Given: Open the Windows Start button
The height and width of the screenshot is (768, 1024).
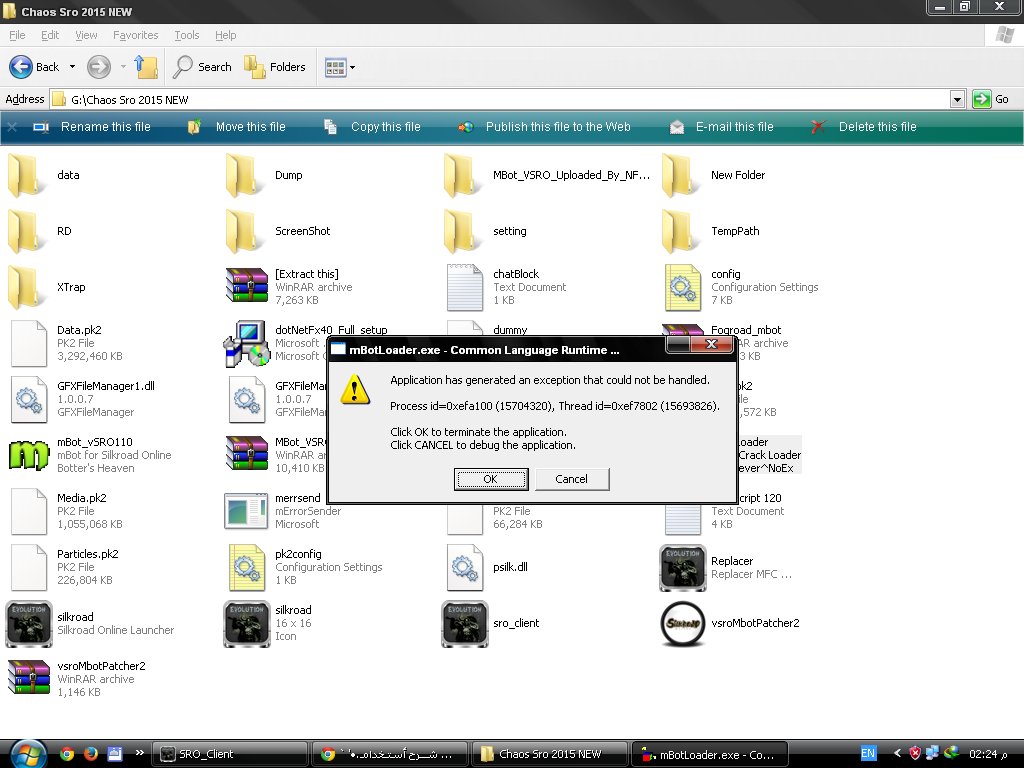Looking at the screenshot, I should (27, 754).
